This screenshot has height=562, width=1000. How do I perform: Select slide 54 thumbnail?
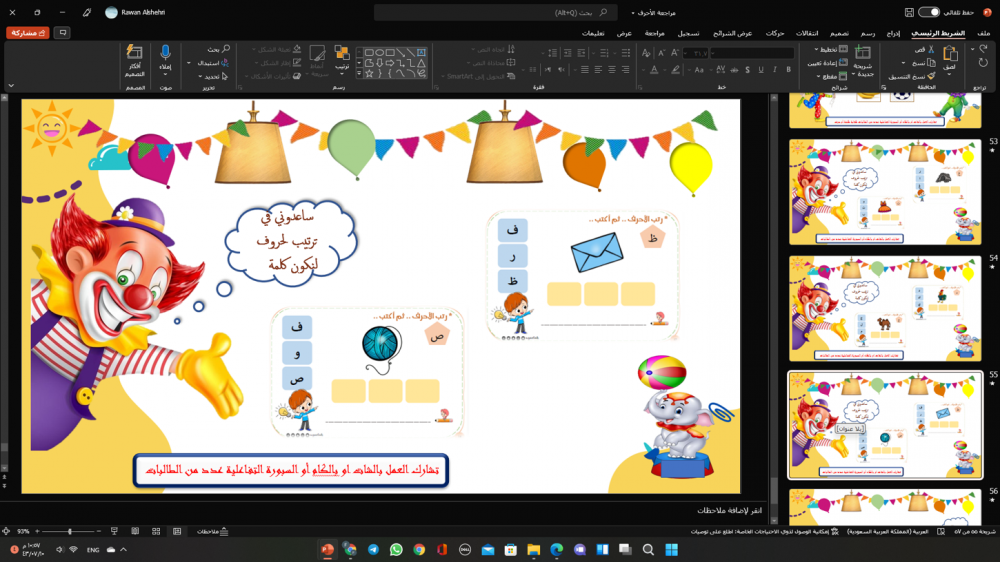tap(885, 309)
